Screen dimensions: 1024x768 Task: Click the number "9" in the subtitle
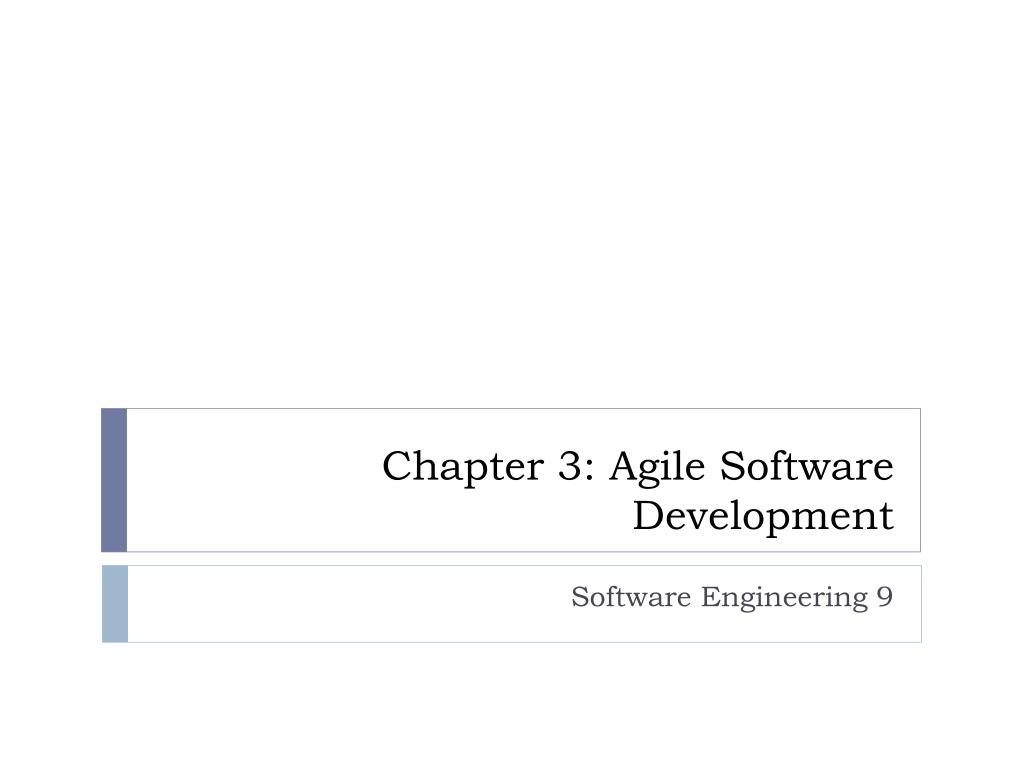(x=884, y=597)
